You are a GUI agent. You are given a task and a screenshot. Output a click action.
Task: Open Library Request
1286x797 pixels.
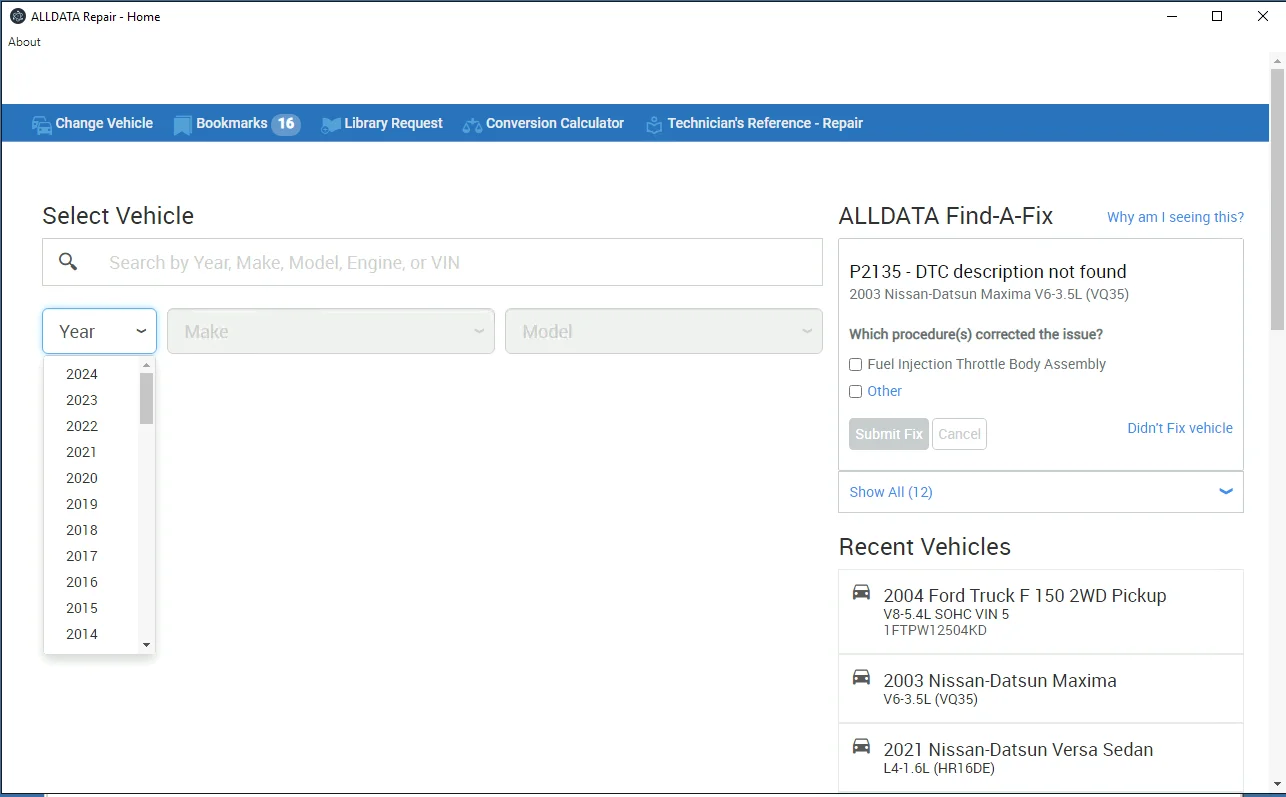point(382,124)
